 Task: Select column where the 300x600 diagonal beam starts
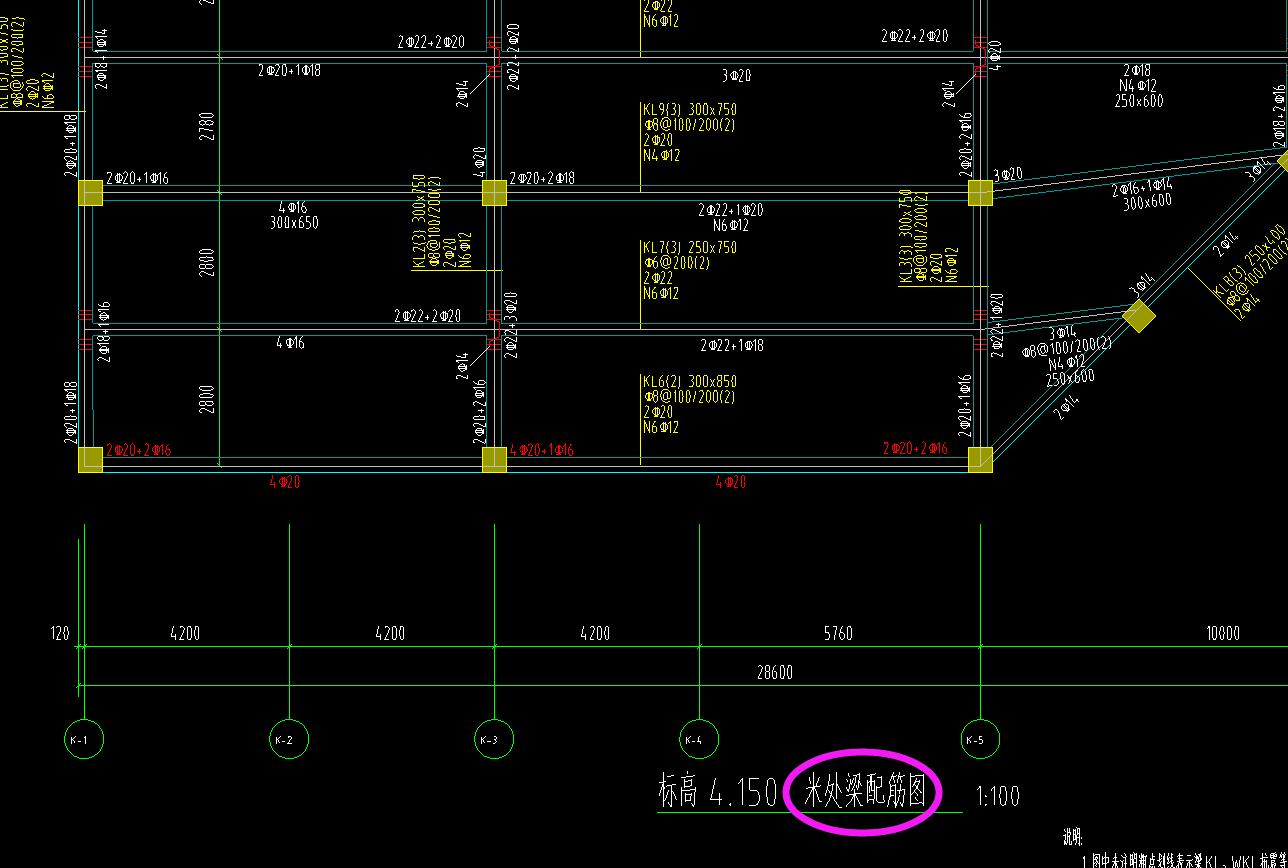pyautogui.click(x=980, y=193)
